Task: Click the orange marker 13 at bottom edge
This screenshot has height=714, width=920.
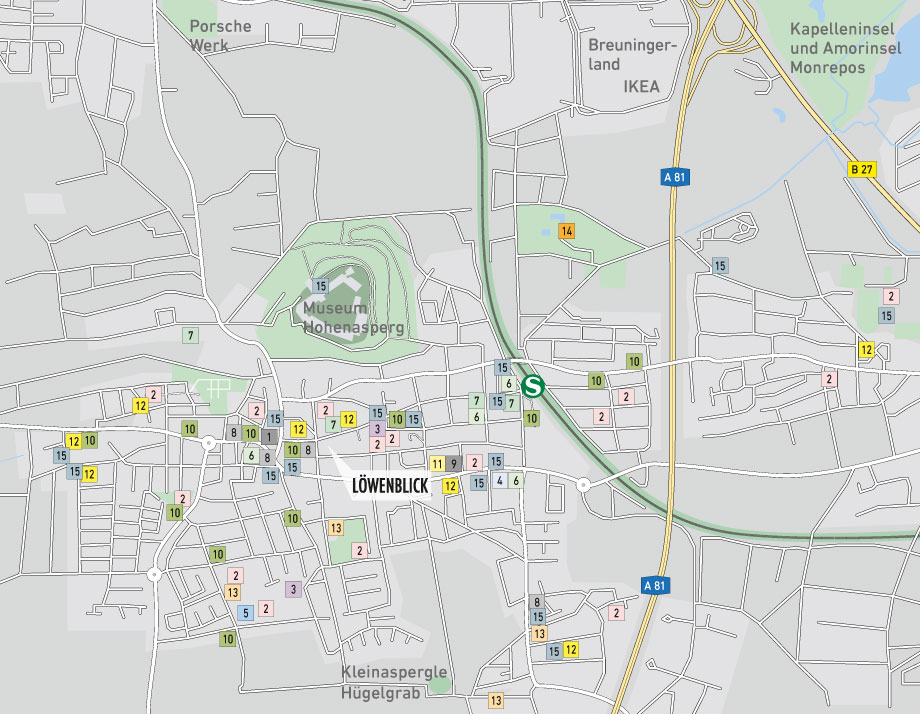Action: 495,700
